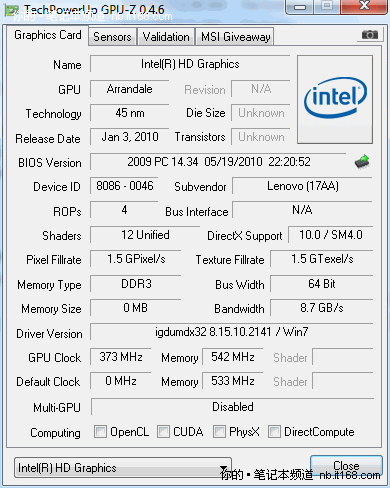Screen dimensions: 390x488
Task: Click the GPU-Z title bar app icon
Action: pos(12,11)
